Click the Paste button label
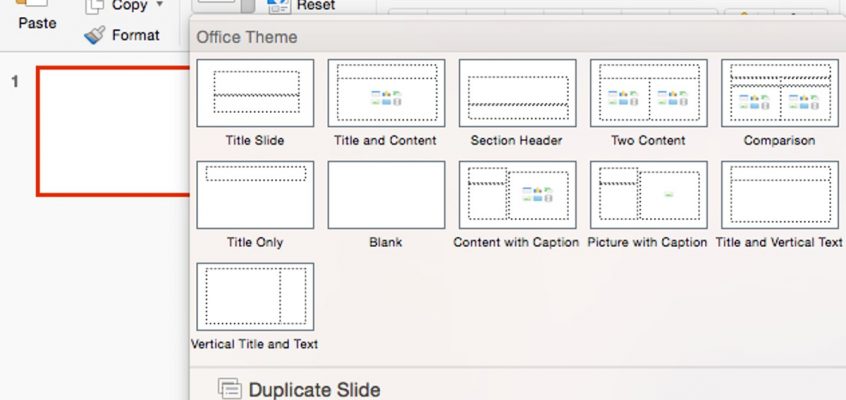The image size is (846, 400). tap(37, 23)
